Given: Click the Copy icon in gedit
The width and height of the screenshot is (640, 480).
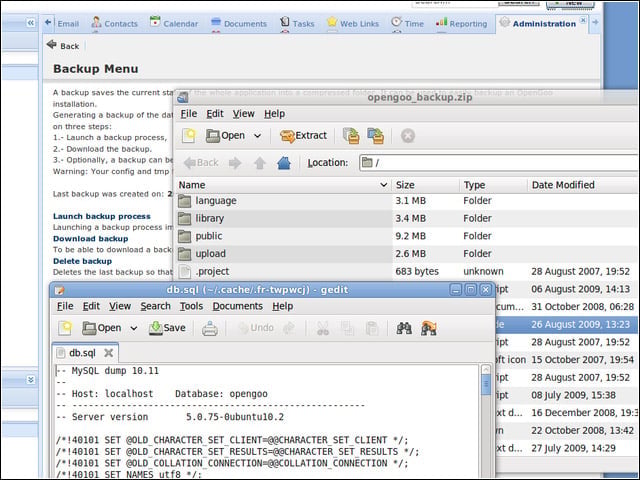Looking at the screenshot, I should pyautogui.click(x=347, y=328).
